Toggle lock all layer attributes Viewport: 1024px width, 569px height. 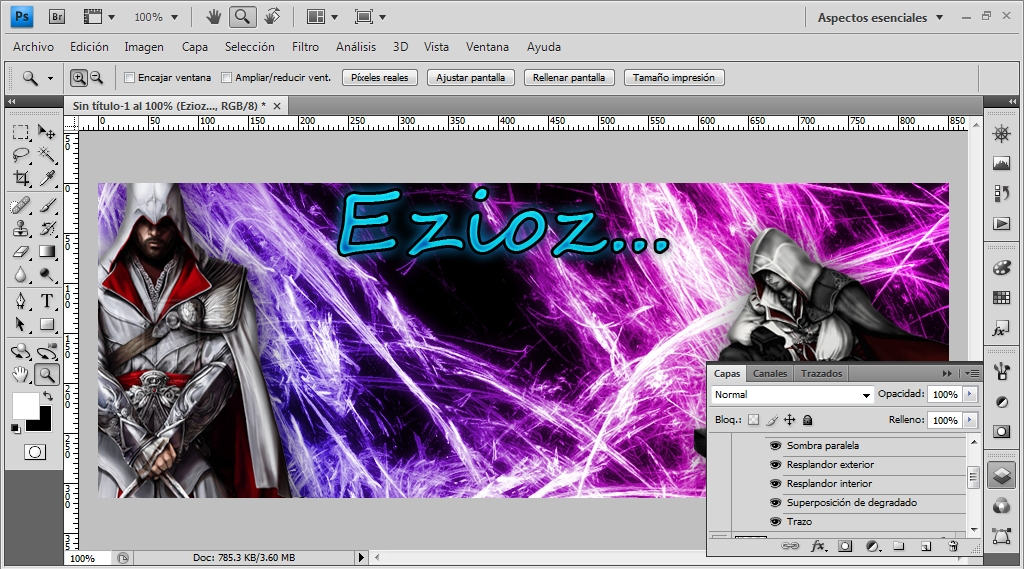pyautogui.click(x=807, y=420)
